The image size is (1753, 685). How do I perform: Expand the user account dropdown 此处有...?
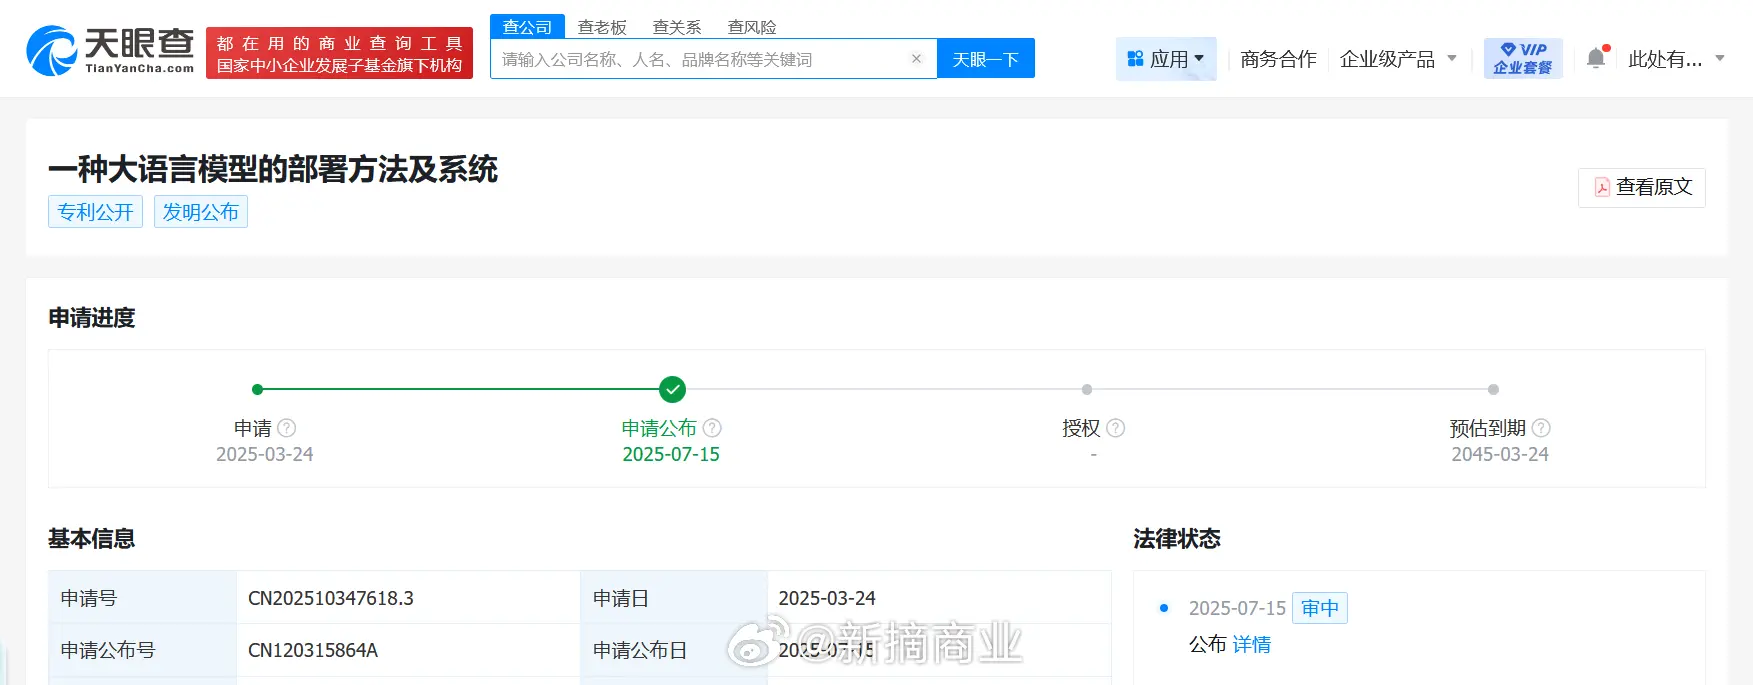[1676, 59]
